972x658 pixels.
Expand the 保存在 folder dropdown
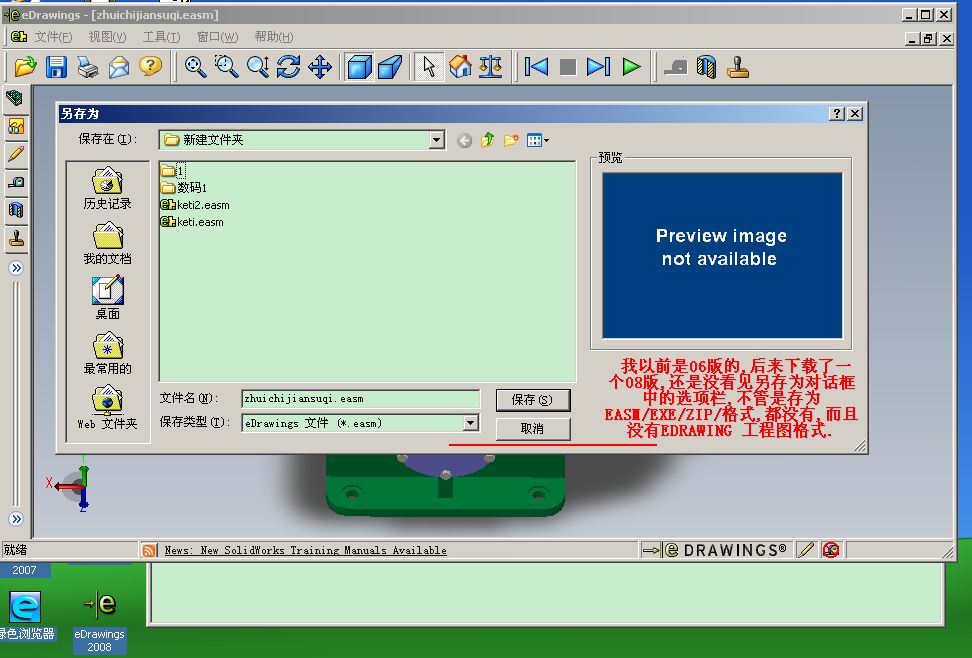click(436, 140)
